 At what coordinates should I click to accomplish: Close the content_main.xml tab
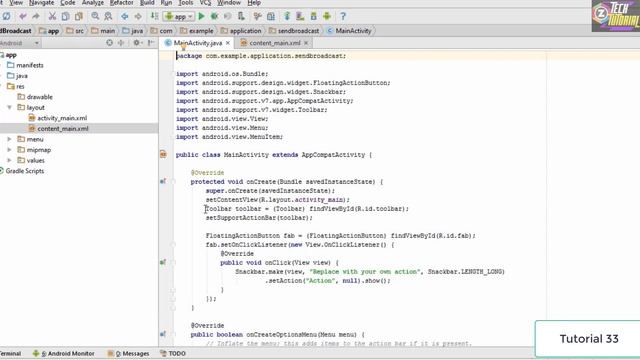tap(306, 43)
